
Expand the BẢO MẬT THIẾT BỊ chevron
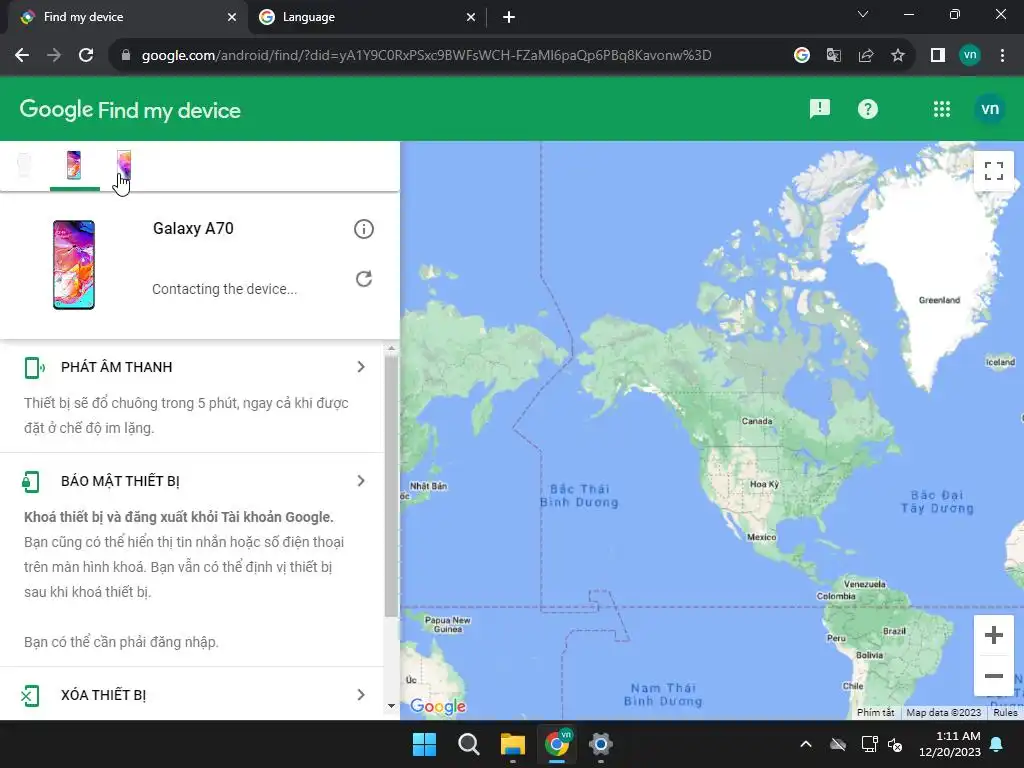[x=361, y=481]
